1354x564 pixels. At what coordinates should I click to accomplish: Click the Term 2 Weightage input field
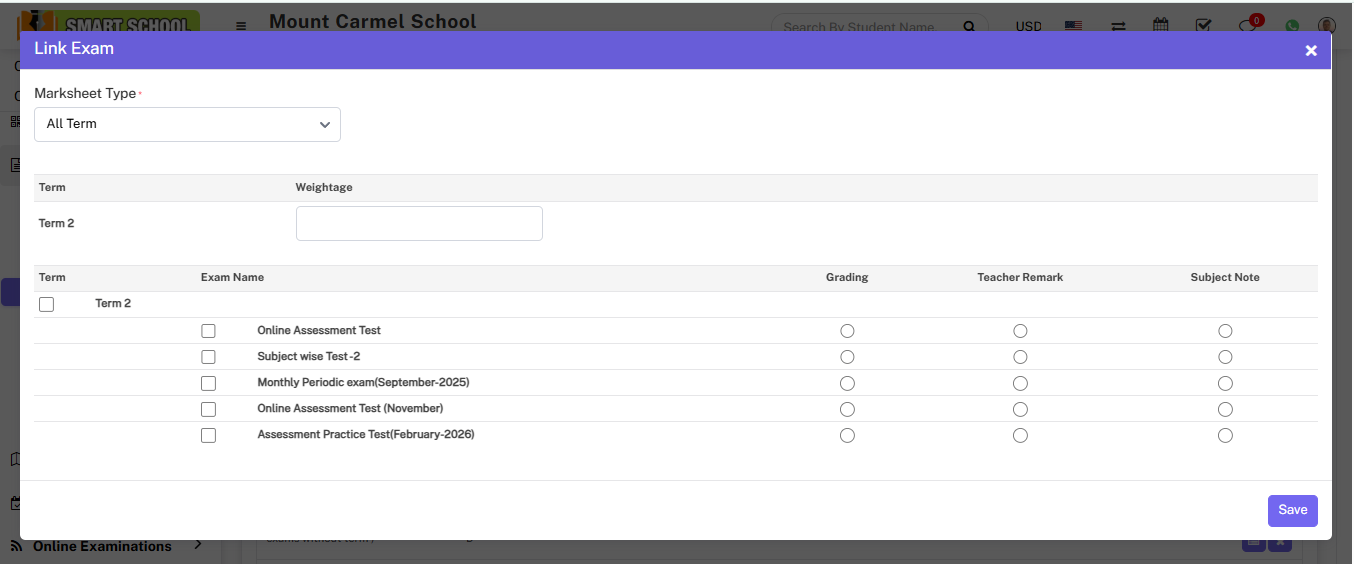pos(419,224)
